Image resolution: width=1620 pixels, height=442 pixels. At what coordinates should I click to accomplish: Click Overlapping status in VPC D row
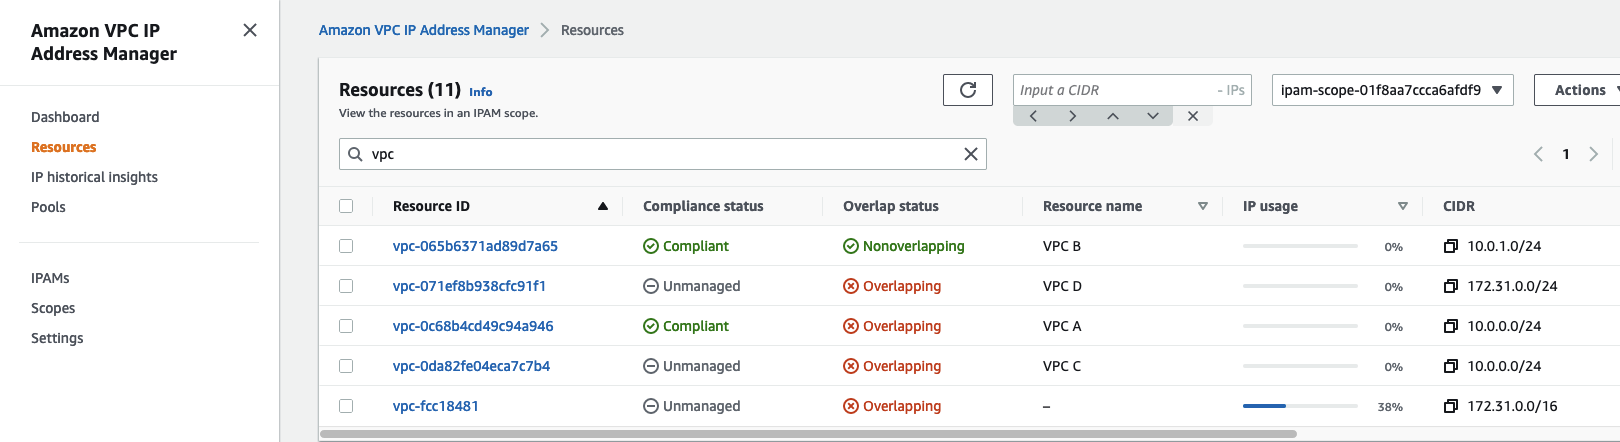point(892,286)
